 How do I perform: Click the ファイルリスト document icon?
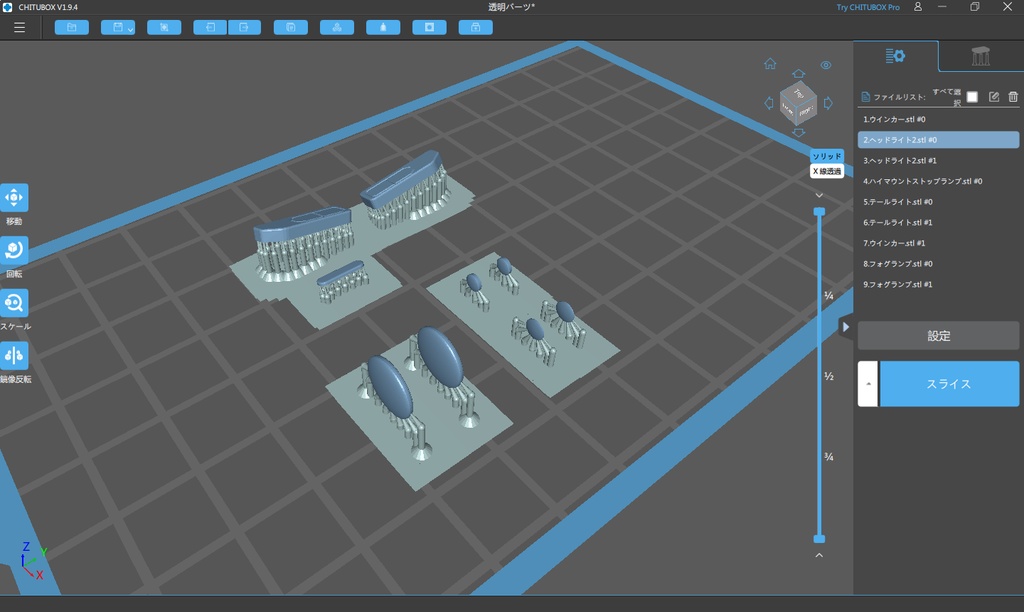[865, 97]
